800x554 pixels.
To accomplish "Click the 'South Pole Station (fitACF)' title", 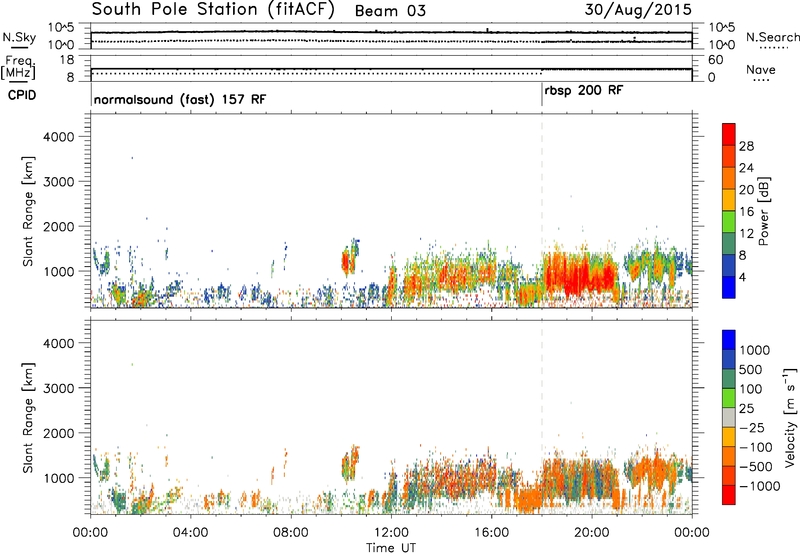I will 213,10.
